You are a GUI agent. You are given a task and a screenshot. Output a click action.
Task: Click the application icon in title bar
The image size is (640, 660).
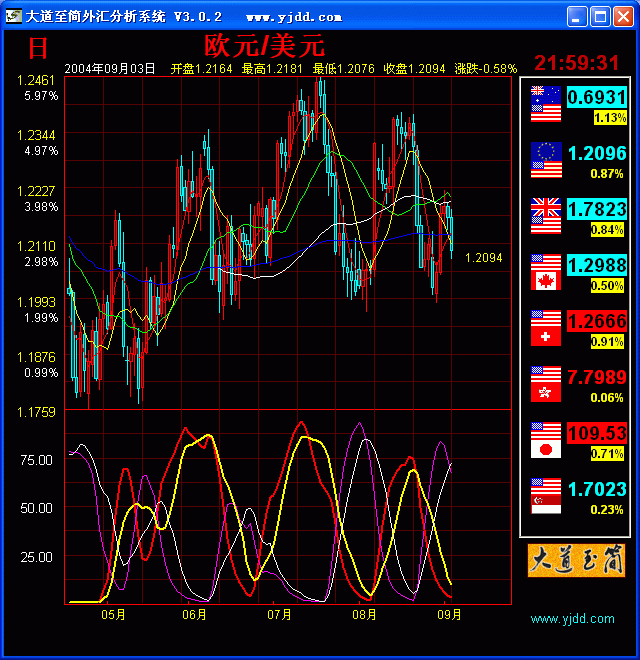tap(13, 16)
